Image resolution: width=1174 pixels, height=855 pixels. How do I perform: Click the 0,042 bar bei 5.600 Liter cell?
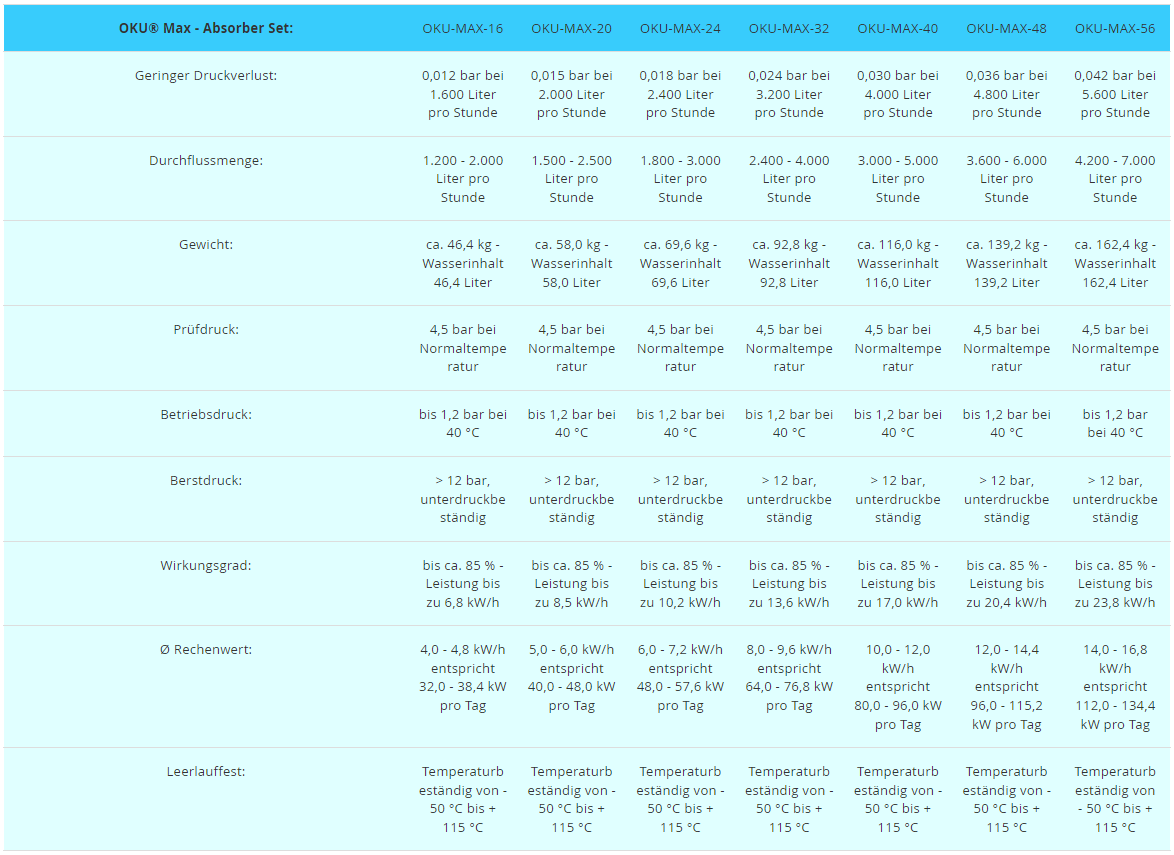[x=1115, y=94]
